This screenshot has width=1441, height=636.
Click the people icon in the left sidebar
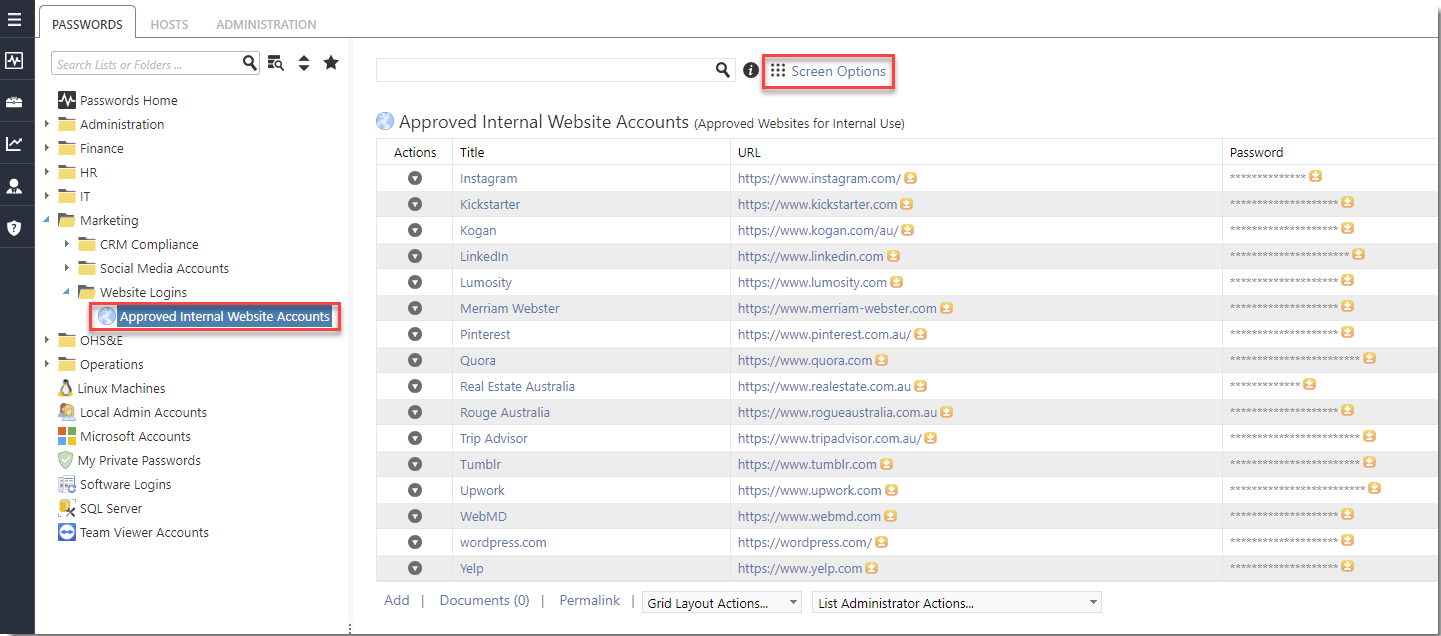click(15, 185)
